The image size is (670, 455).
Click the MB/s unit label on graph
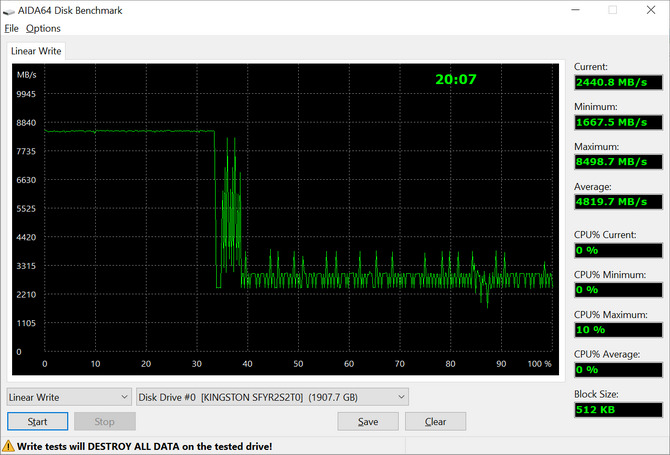26,75
